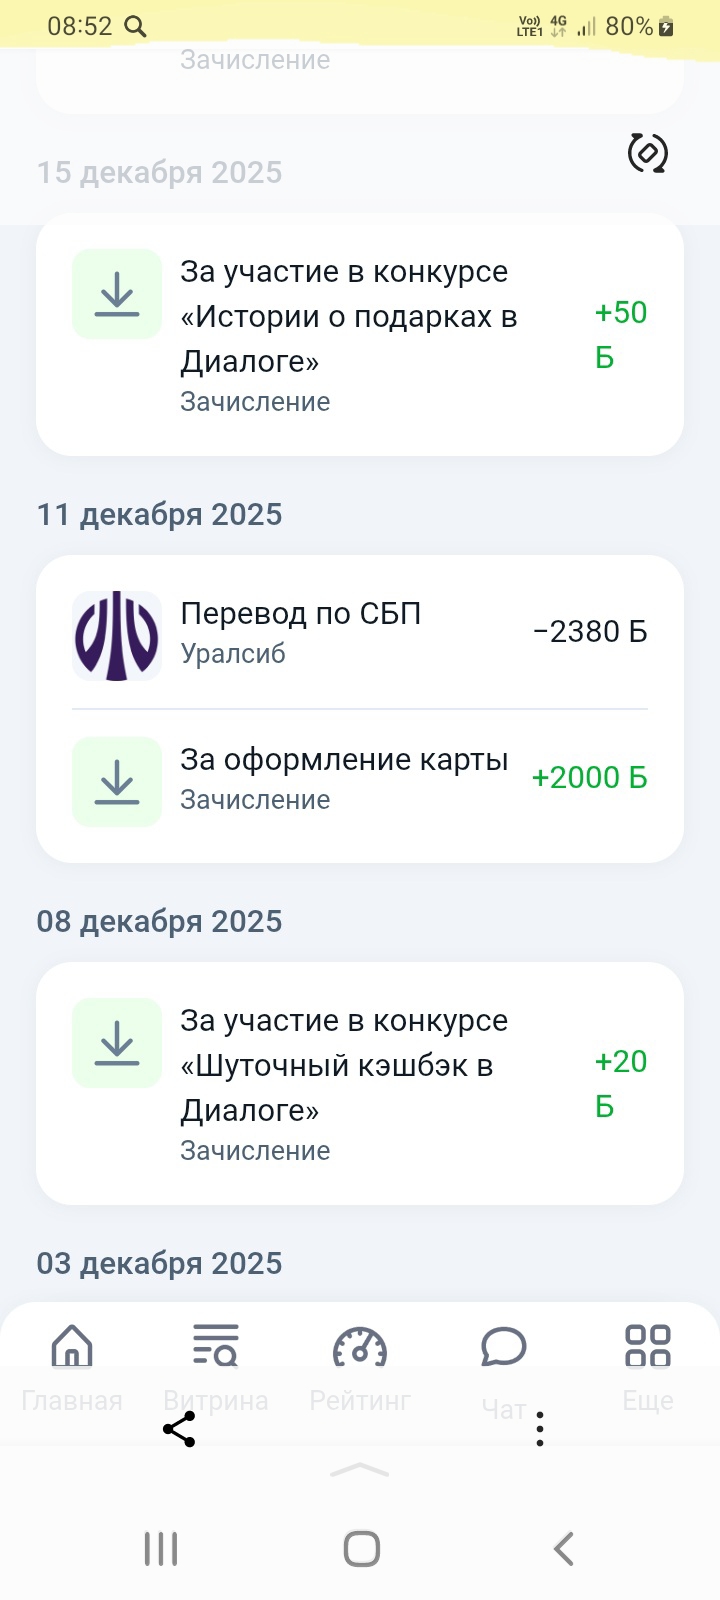
Task: Tap the search magnifier in status bar
Action: pos(135,27)
